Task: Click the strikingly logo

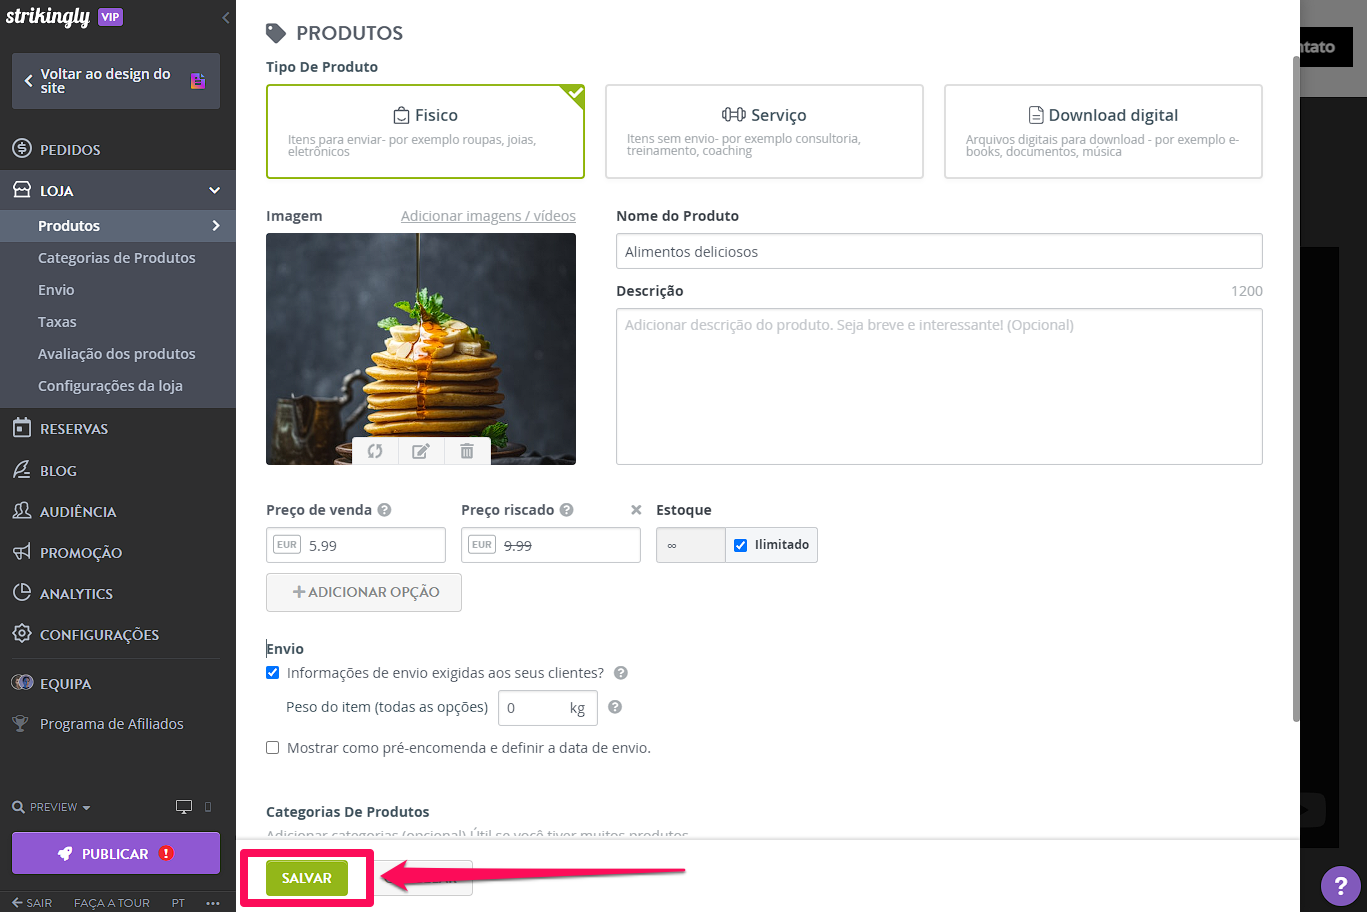Action: click(48, 17)
